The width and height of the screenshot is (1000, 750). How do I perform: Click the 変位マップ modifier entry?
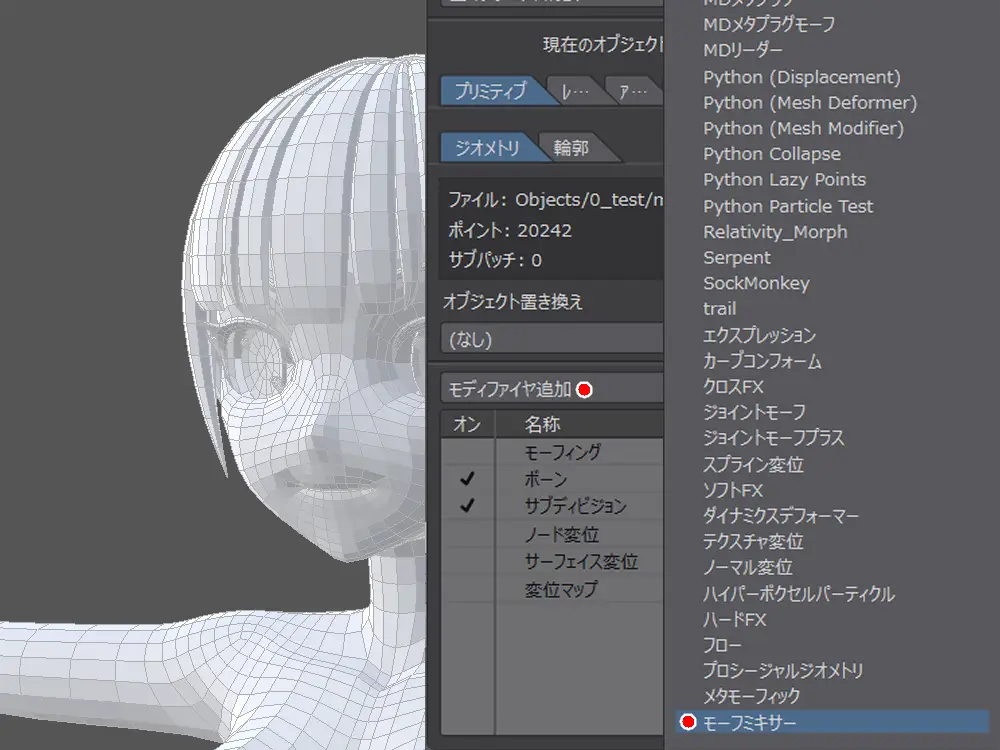(561, 589)
